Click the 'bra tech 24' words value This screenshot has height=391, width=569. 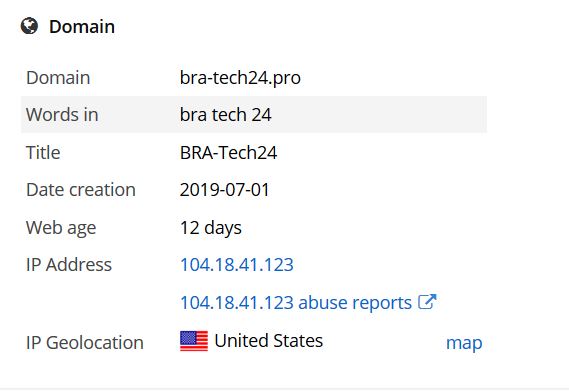pyautogui.click(x=225, y=115)
